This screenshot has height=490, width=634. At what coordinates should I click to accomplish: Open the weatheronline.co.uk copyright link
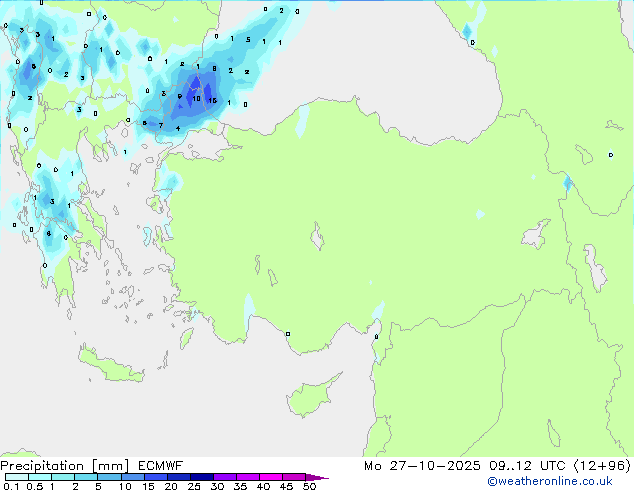[x=550, y=481]
